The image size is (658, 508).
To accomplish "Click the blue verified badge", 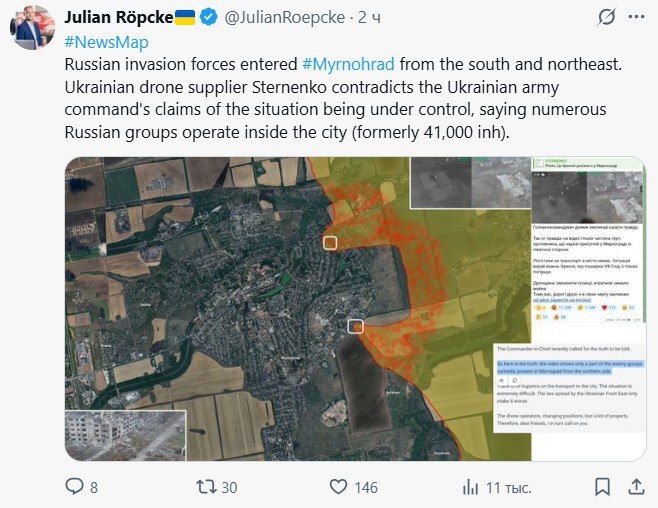I will 207,17.
